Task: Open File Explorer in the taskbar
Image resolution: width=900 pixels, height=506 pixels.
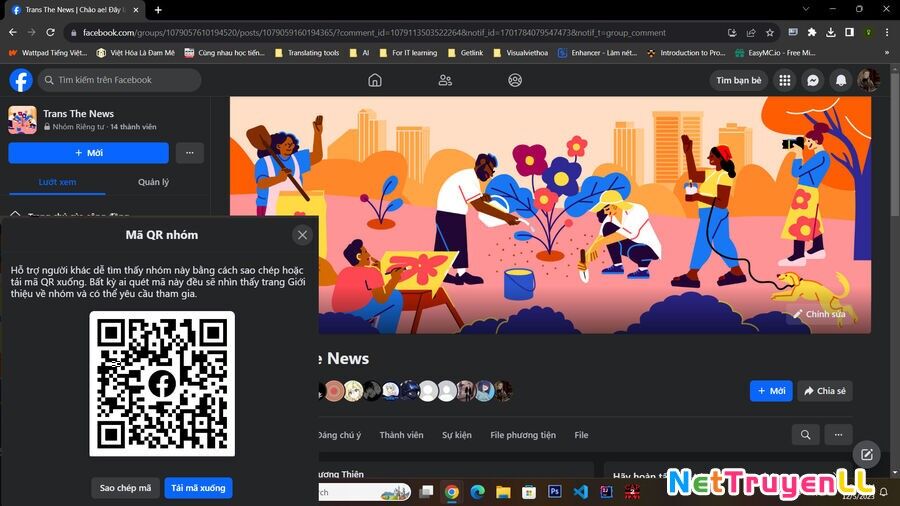Action: click(x=503, y=492)
